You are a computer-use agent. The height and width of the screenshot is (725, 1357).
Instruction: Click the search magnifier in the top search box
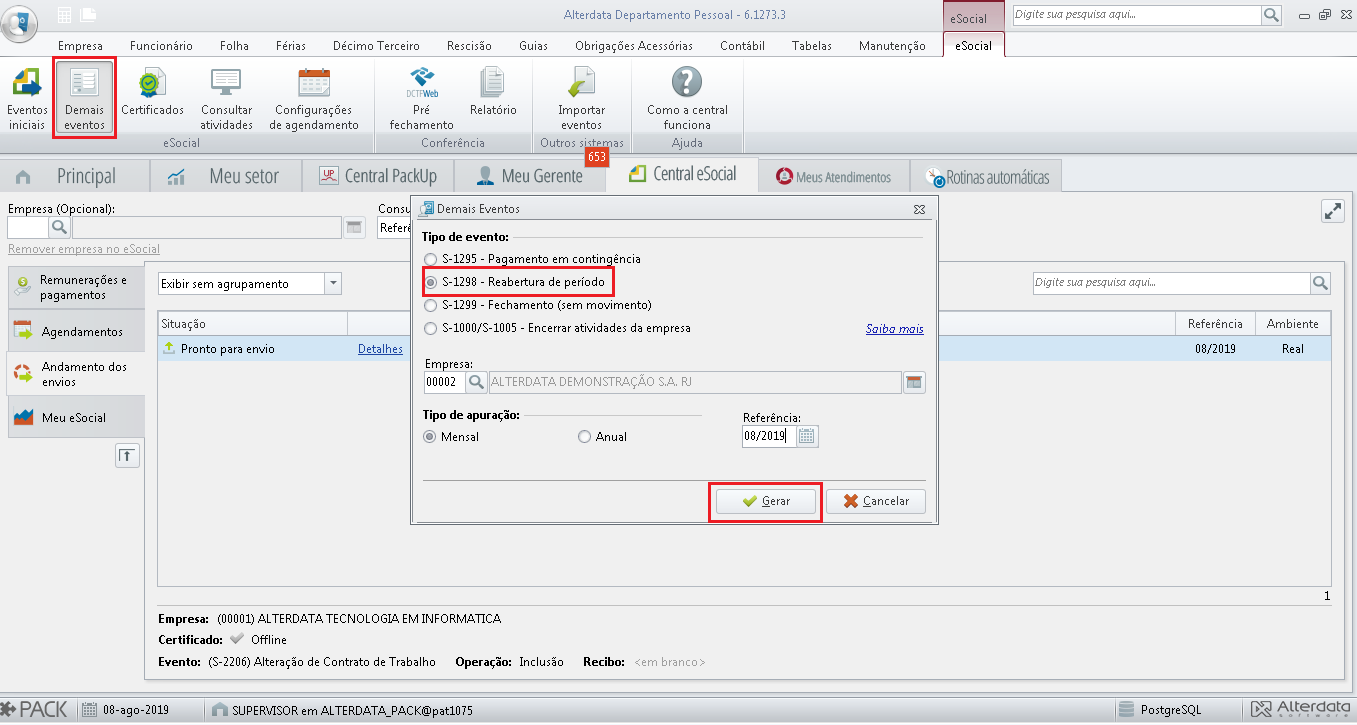coord(1272,15)
